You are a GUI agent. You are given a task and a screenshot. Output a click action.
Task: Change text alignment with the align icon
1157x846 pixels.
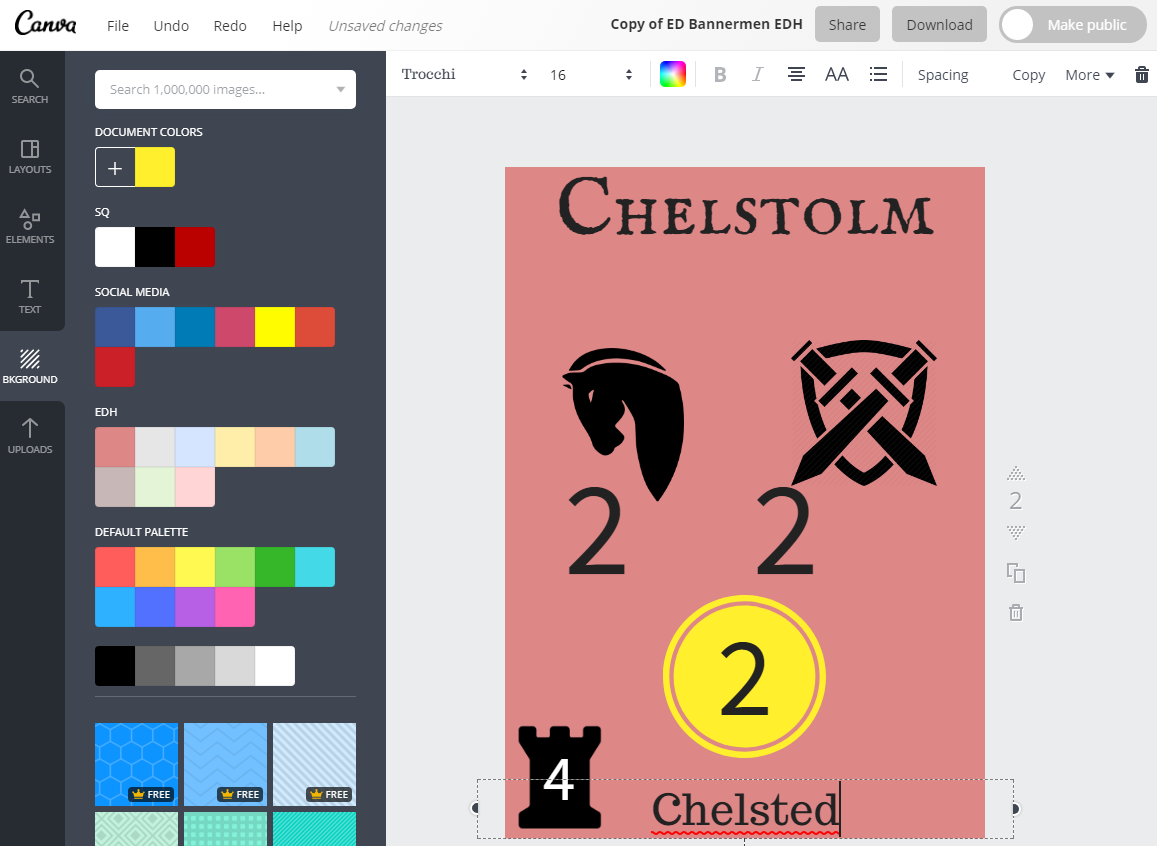796,75
